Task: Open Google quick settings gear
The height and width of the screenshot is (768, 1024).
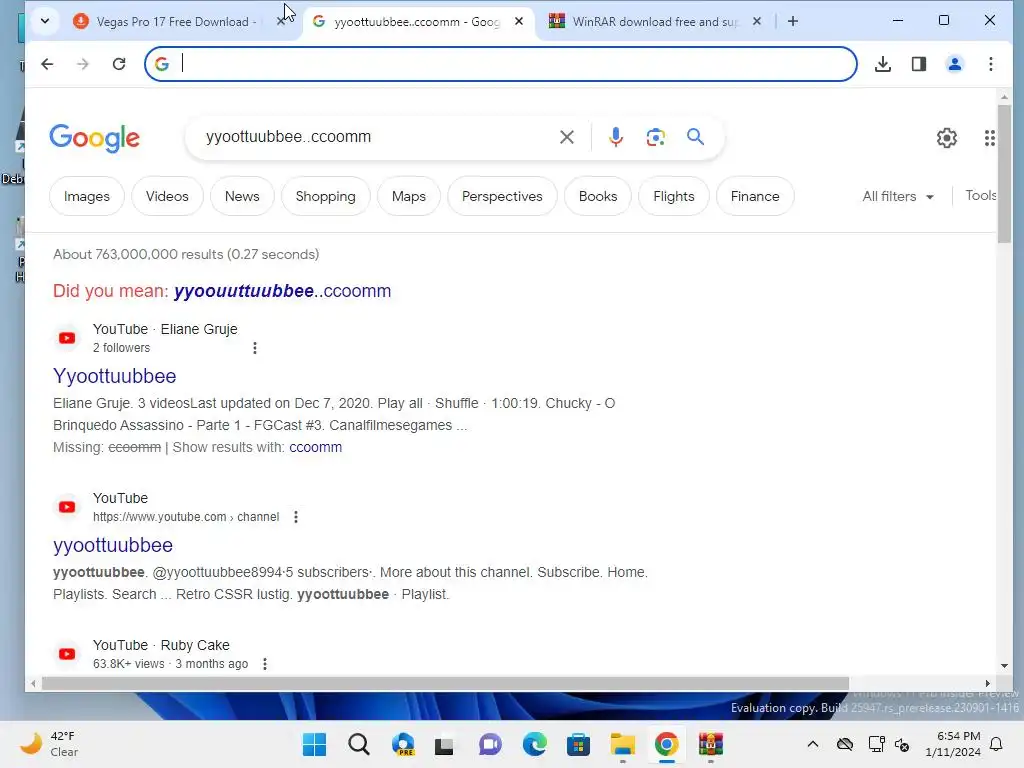Action: [x=947, y=138]
